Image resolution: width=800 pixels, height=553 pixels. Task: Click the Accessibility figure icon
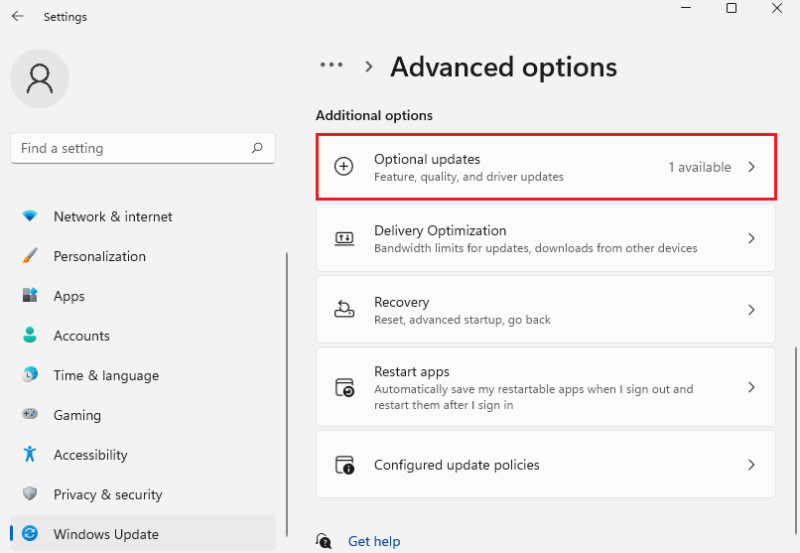tap(30, 454)
